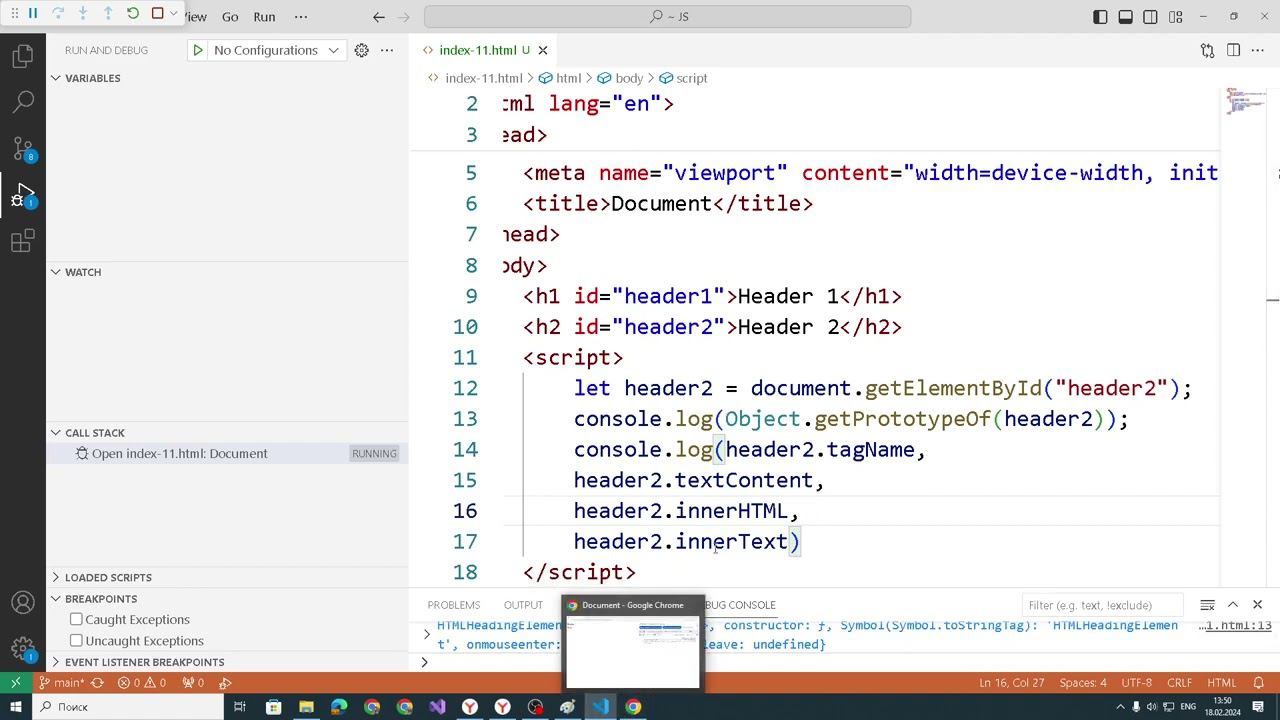Screen dimensions: 1280x720
Task: Select the index-11.html editor tab
Action: point(484,50)
